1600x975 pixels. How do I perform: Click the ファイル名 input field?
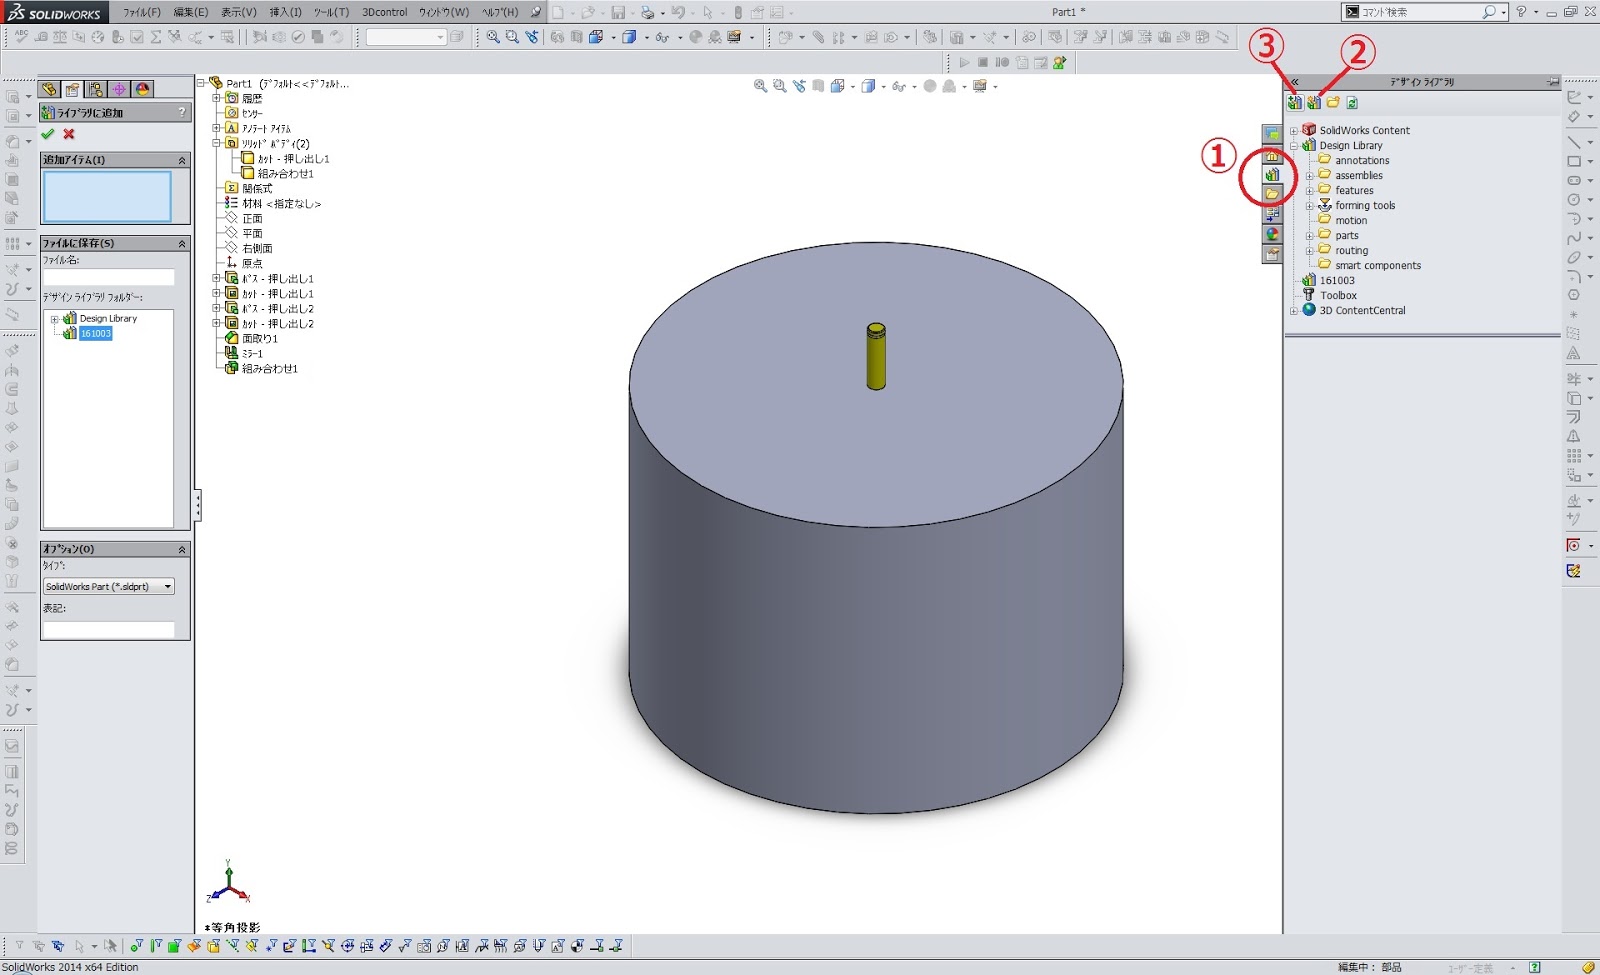pyautogui.click(x=108, y=277)
